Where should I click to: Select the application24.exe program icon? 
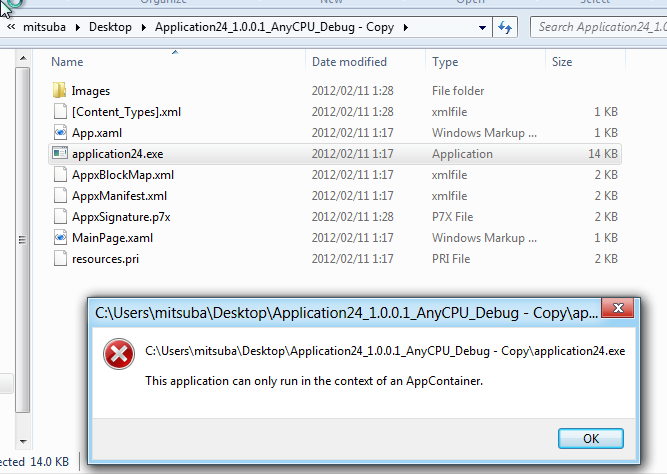(x=60, y=153)
